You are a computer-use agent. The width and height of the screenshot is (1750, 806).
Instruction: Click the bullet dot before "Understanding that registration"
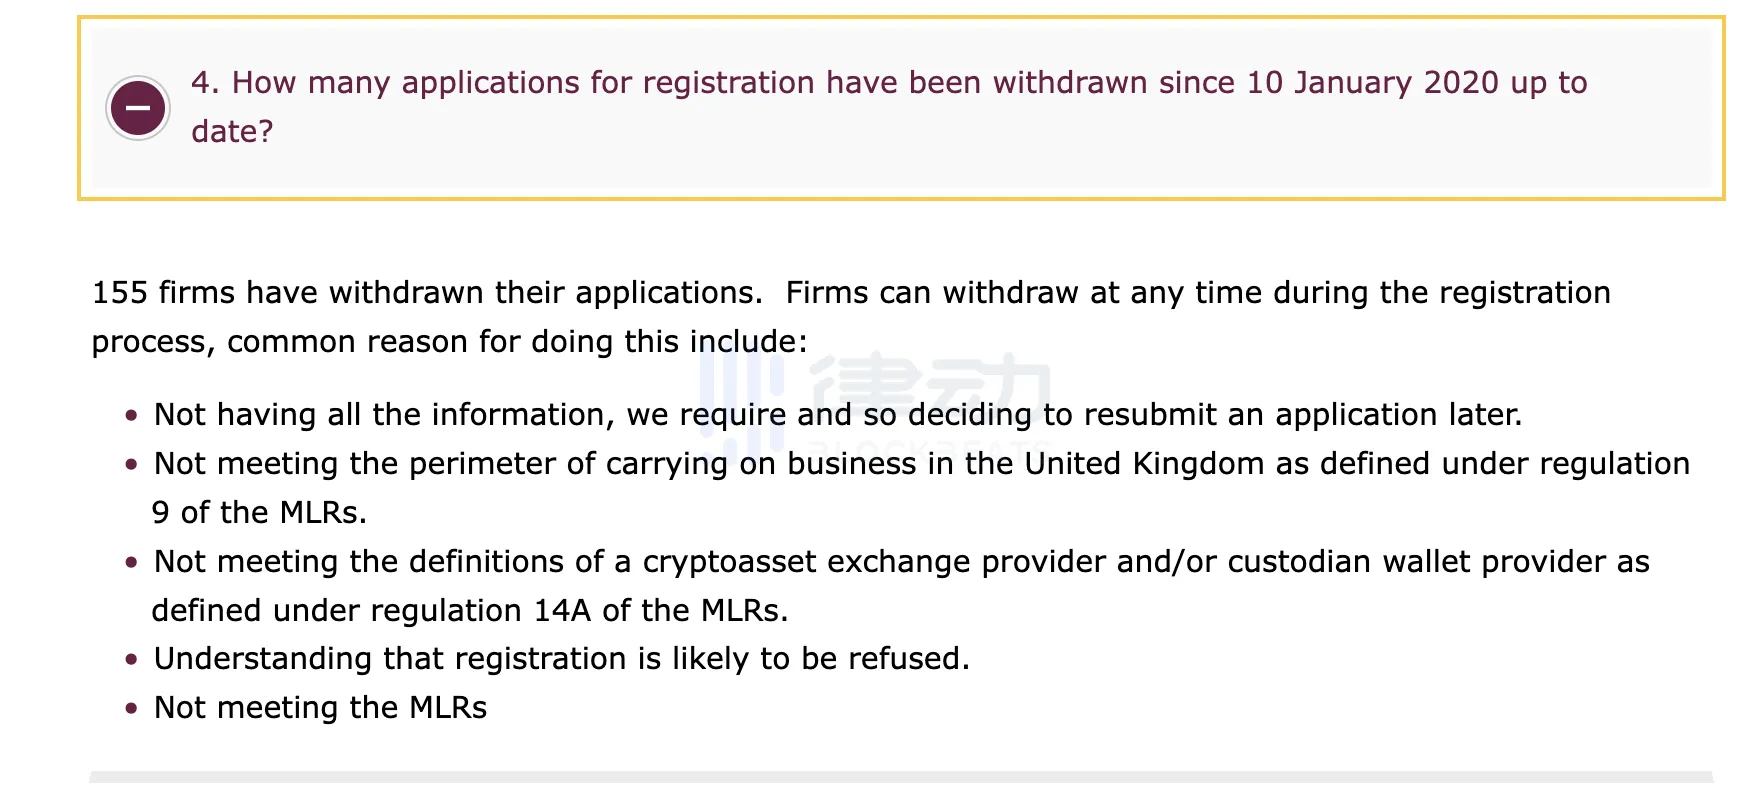131,659
